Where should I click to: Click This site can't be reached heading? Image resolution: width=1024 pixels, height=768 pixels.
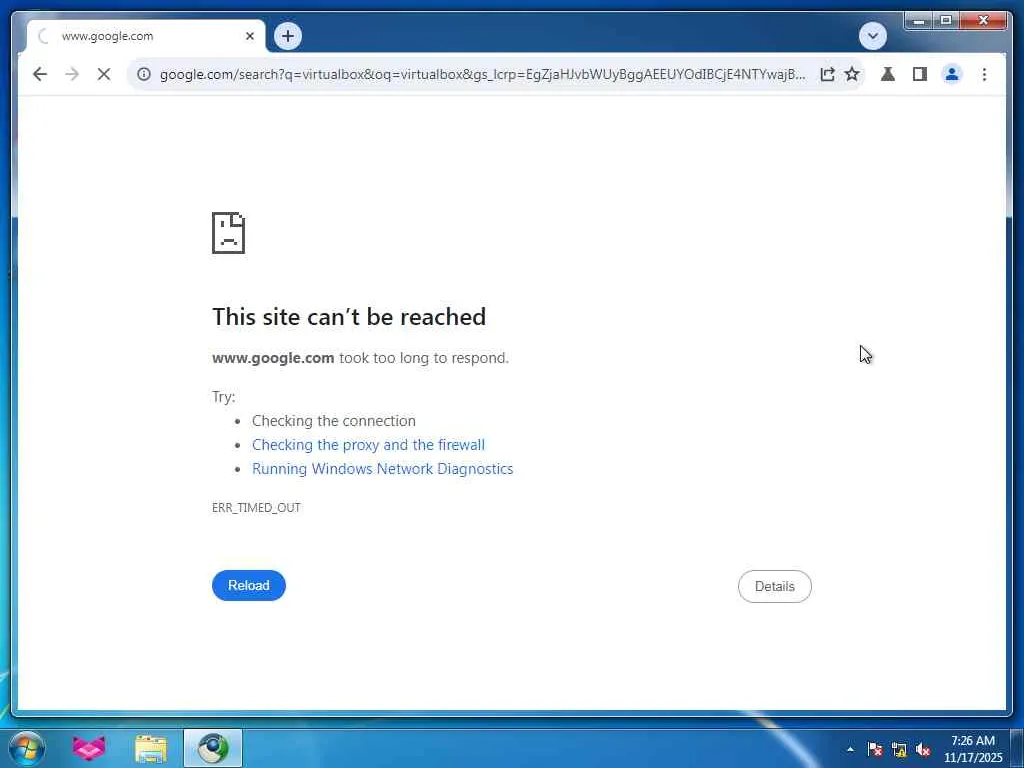(x=349, y=317)
